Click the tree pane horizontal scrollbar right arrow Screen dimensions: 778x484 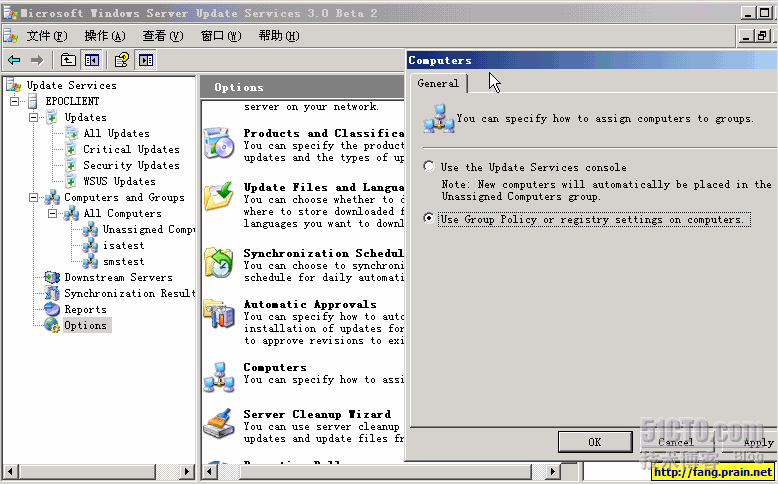(x=187, y=471)
